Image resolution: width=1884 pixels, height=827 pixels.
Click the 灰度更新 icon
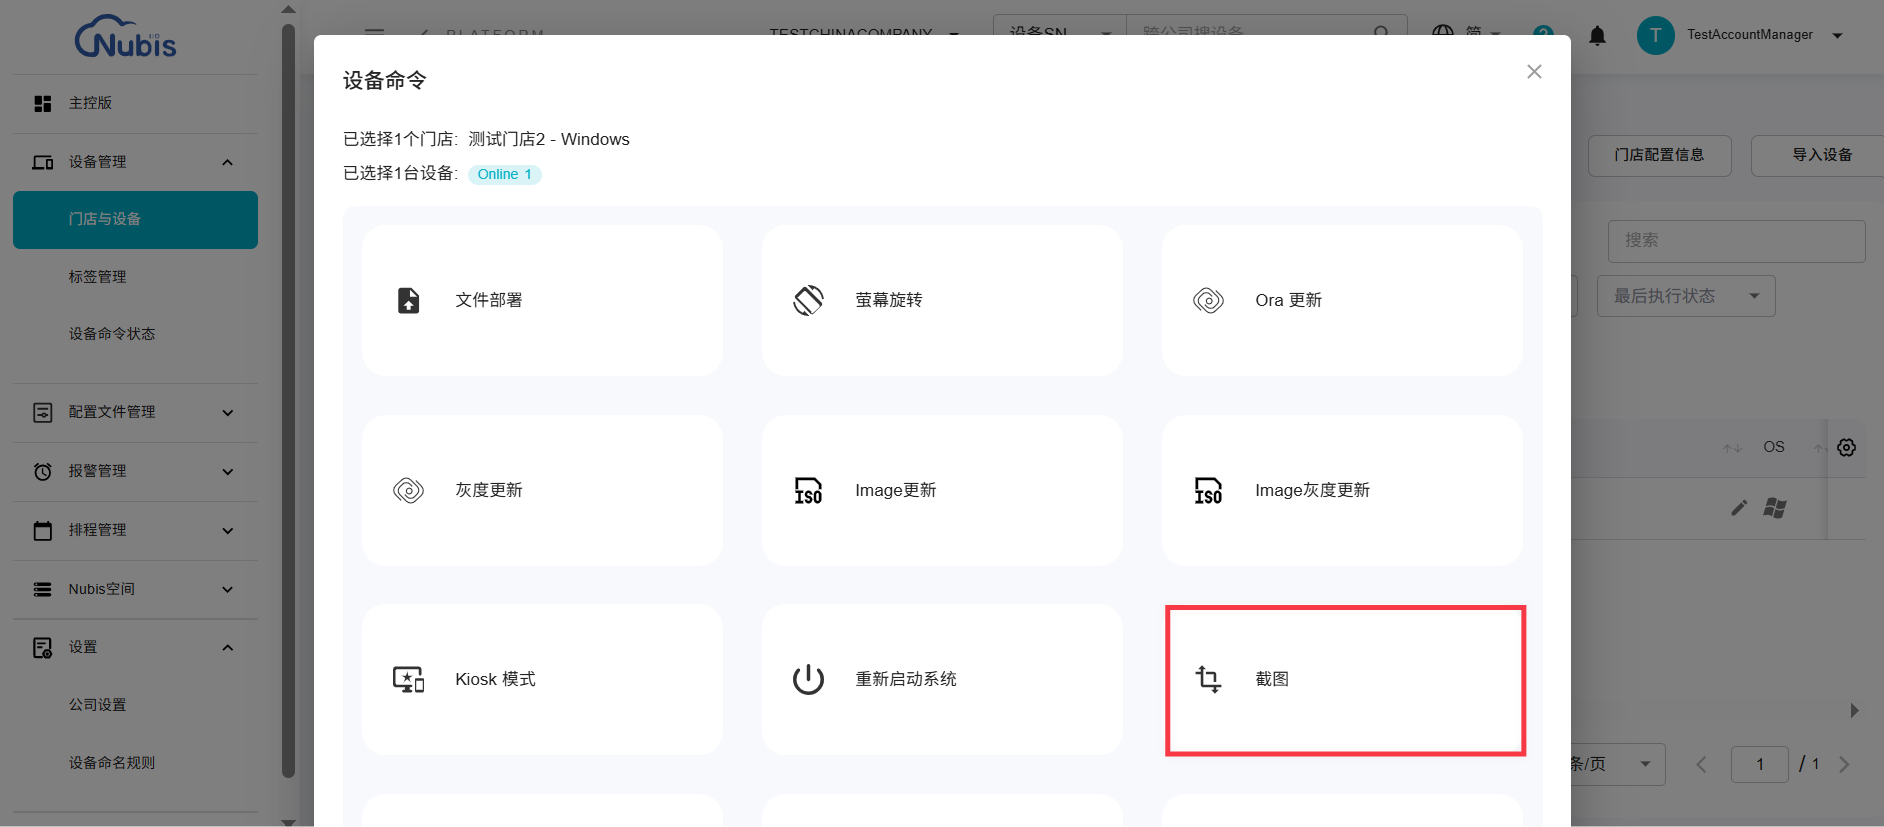coord(408,490)
